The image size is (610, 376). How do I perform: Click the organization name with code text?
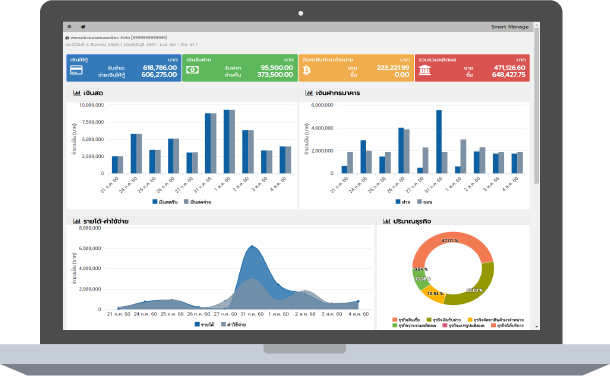click(x=116, y=38)
